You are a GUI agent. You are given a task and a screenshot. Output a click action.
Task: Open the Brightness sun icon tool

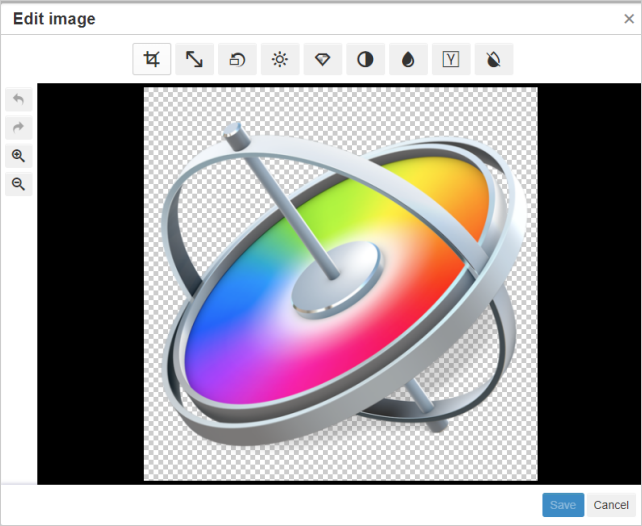pyautogui.click(x=280, y=59)
